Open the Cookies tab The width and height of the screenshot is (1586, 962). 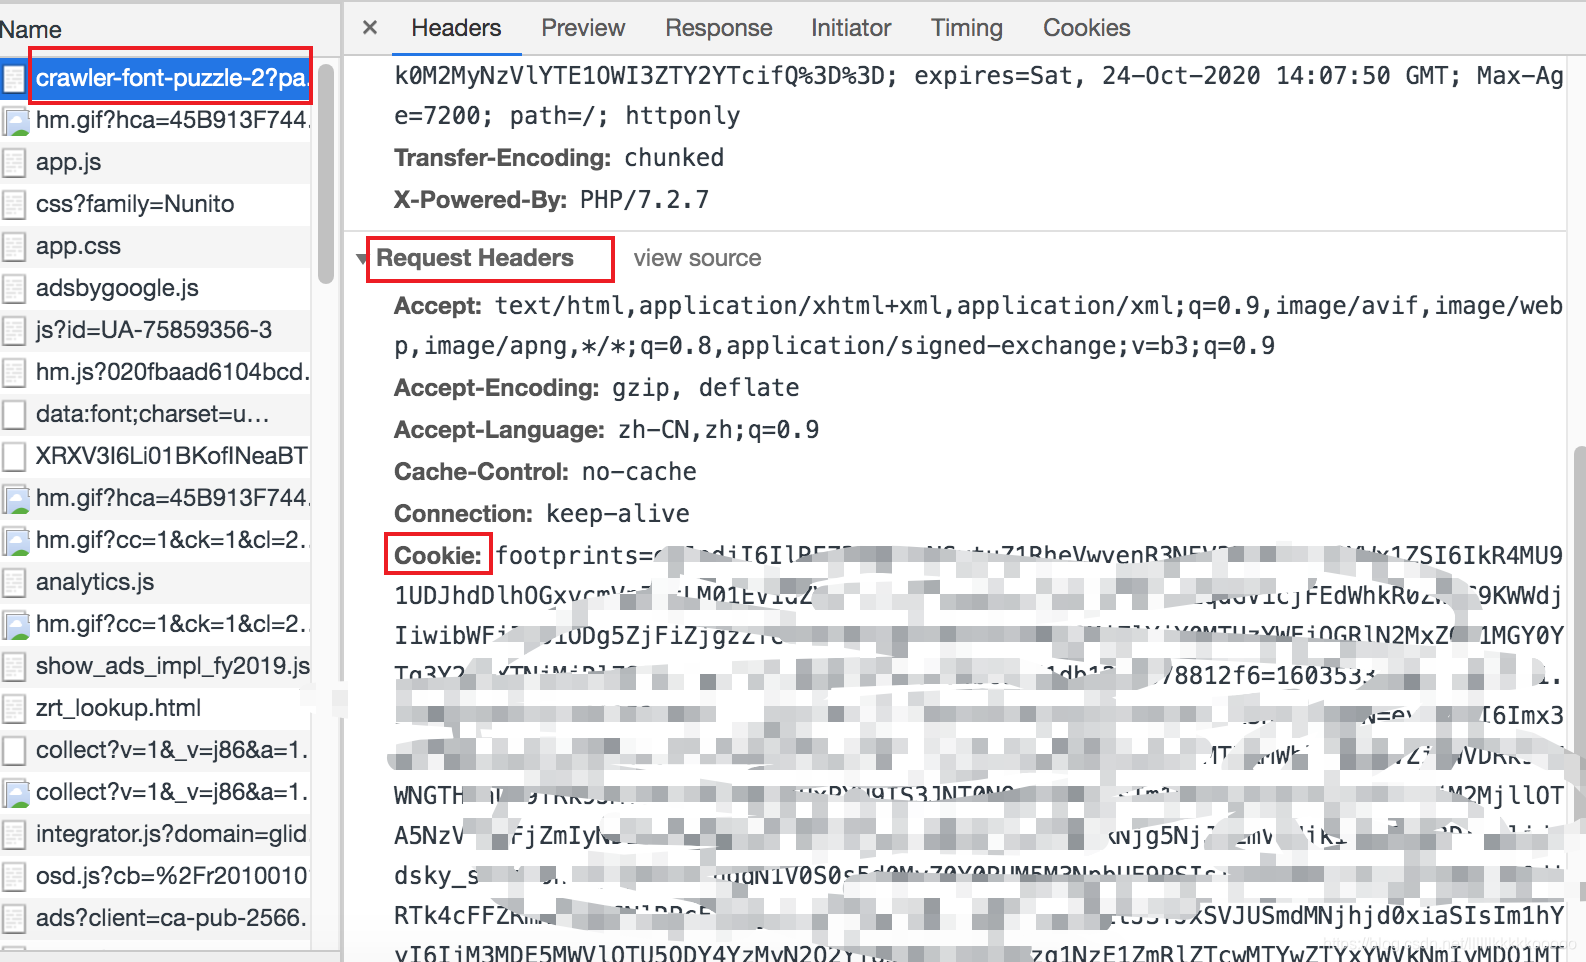point(1086,28)
